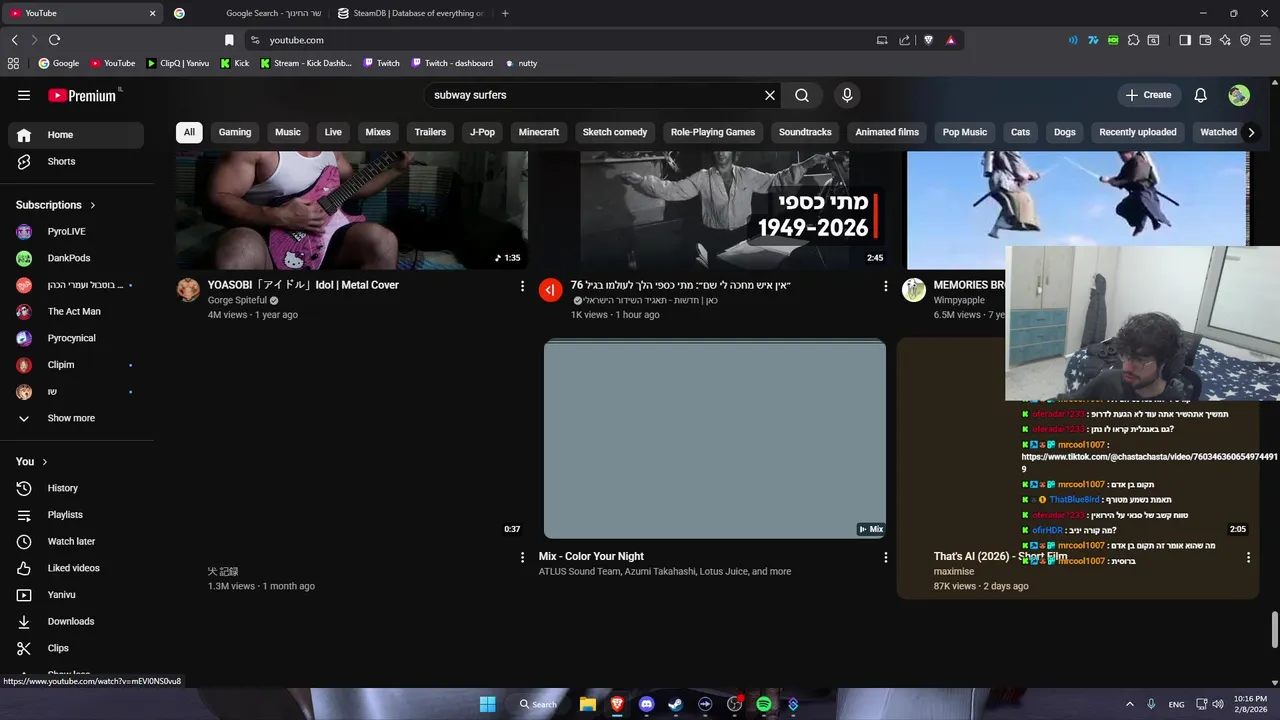
Task: Expand the Subscriptions section chevron
Action: click(x=93, y=205)
